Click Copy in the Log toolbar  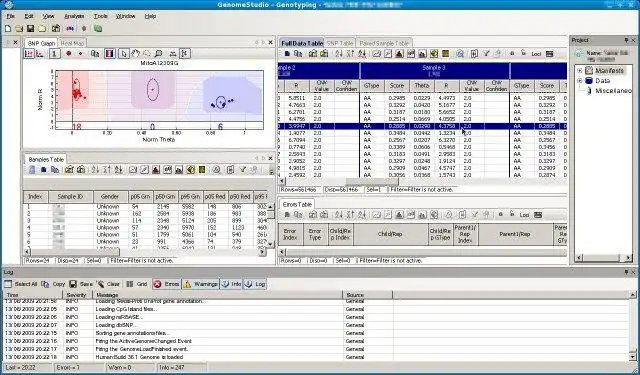tap(53, 284)
